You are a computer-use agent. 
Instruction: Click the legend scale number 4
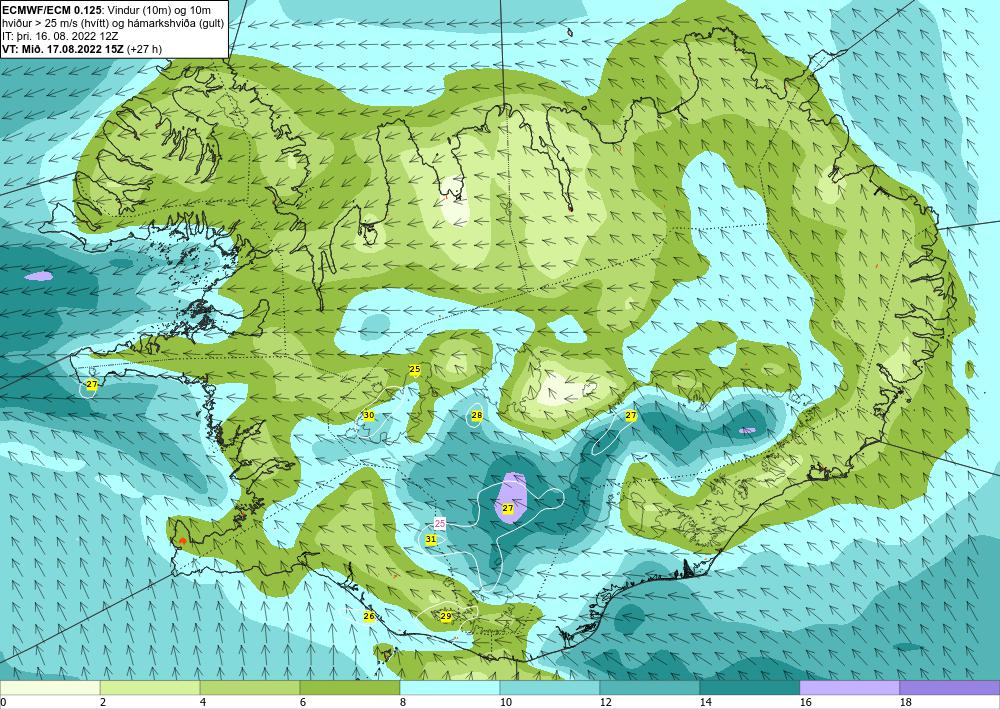pos(203,703)
